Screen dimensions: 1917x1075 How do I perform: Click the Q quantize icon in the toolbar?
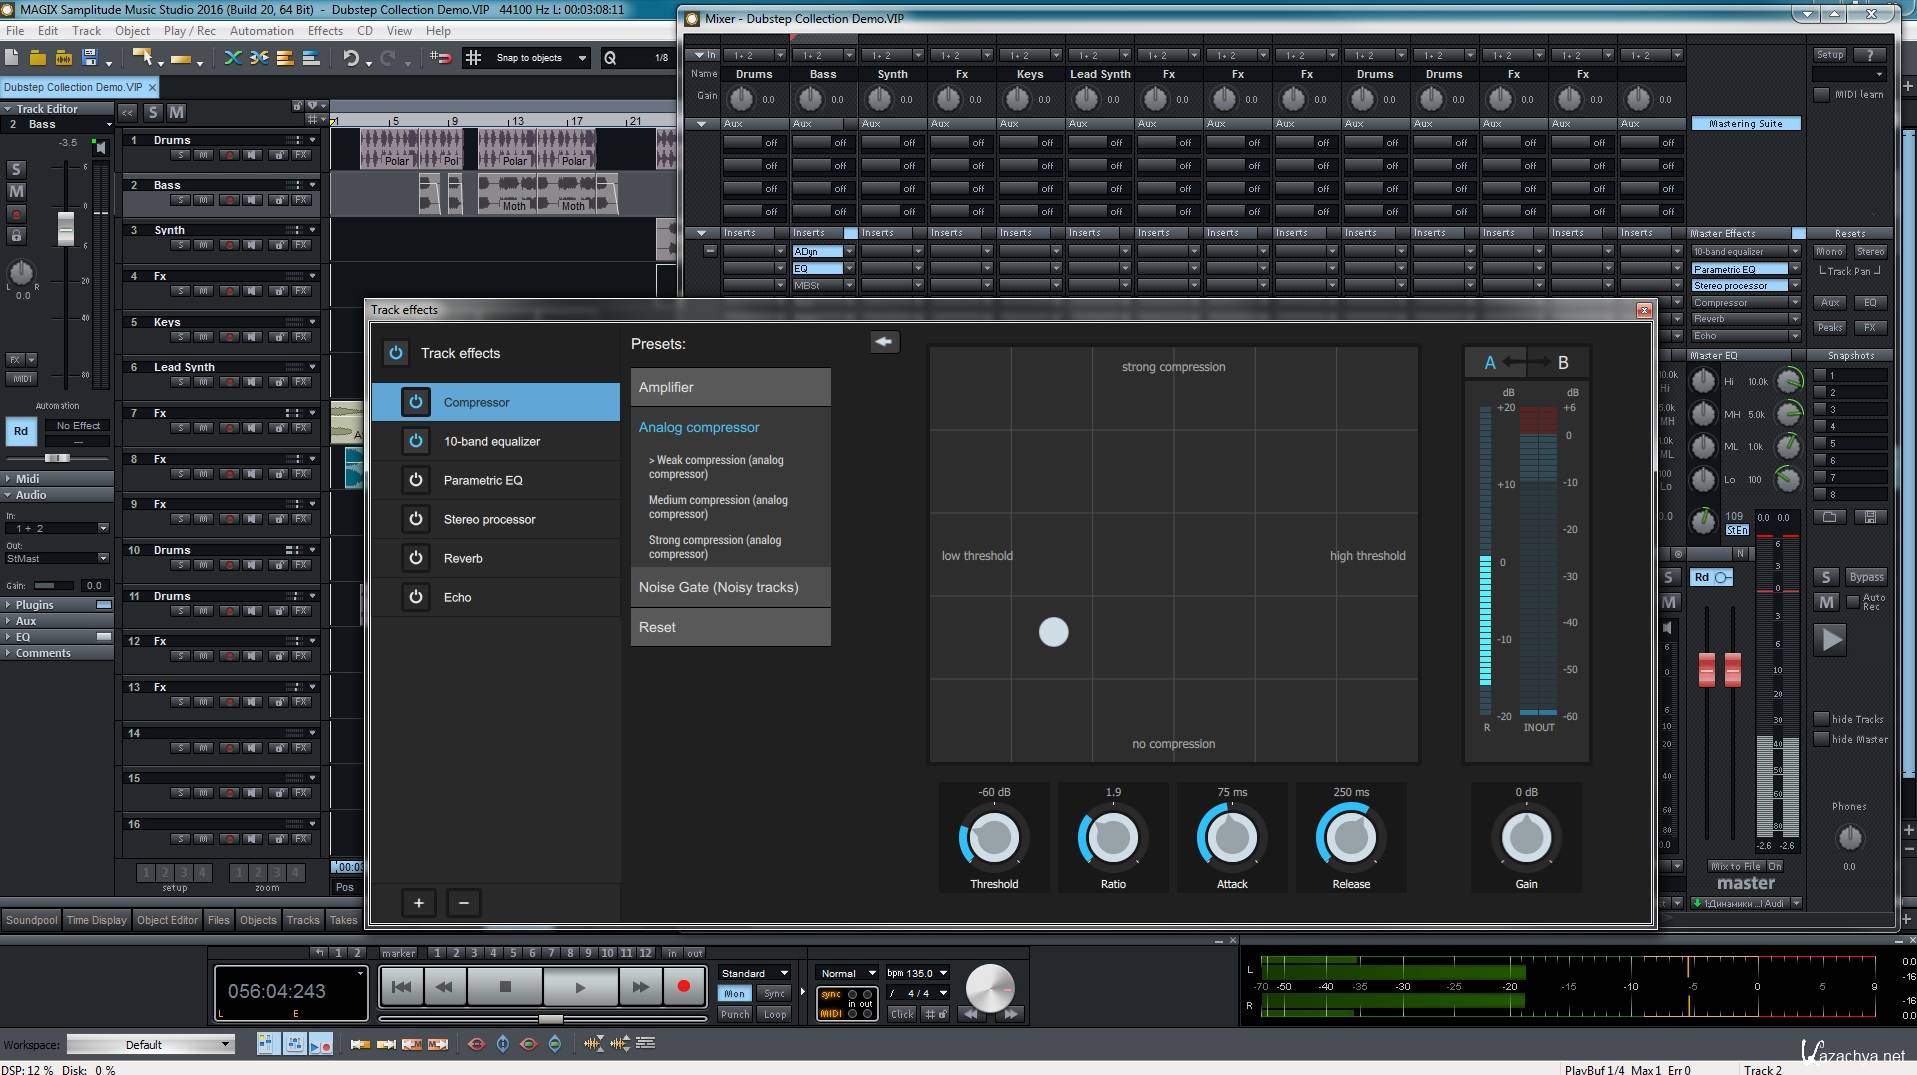pos(610,58)
